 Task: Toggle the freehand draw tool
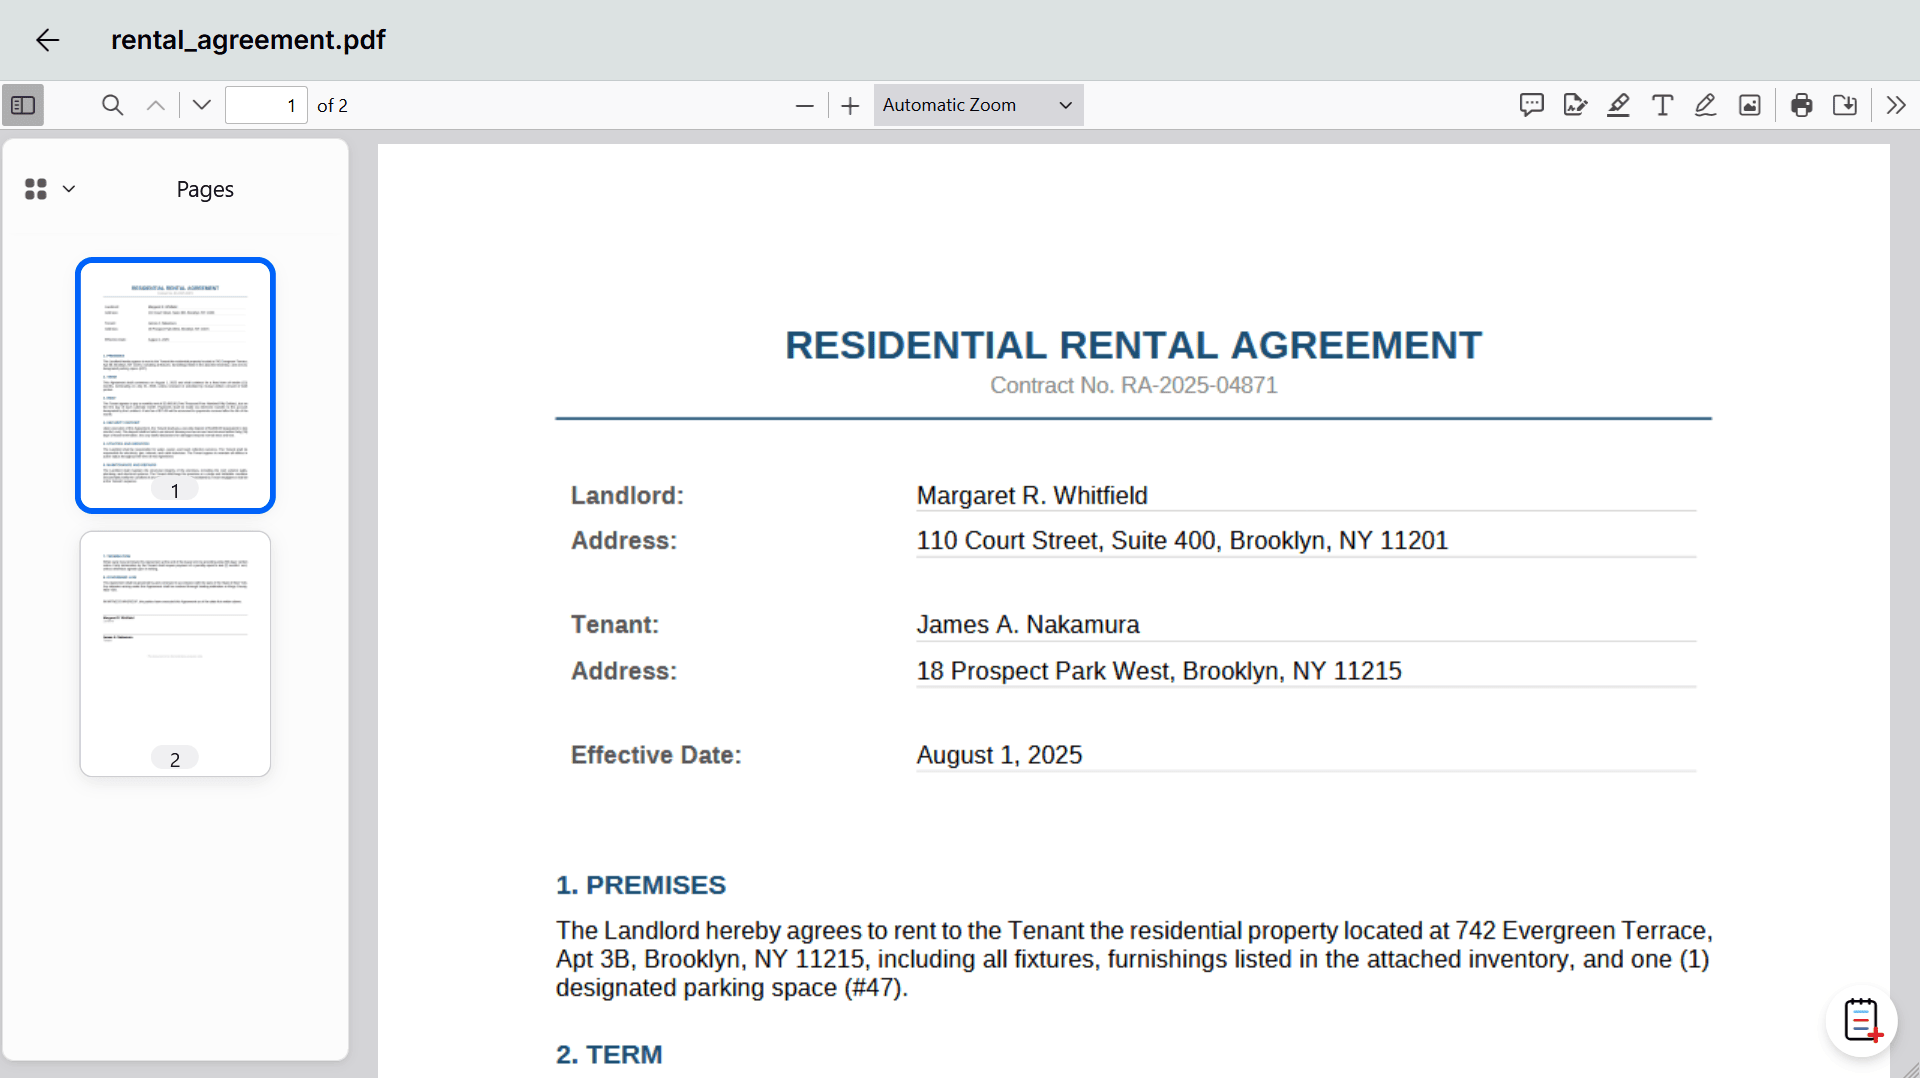click(x=1706, y=105)
